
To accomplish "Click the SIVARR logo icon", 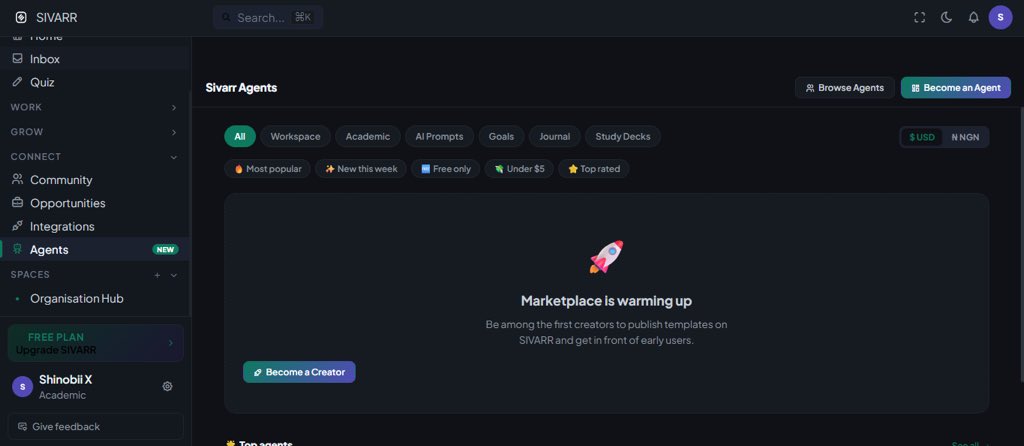I will (21, 18).
